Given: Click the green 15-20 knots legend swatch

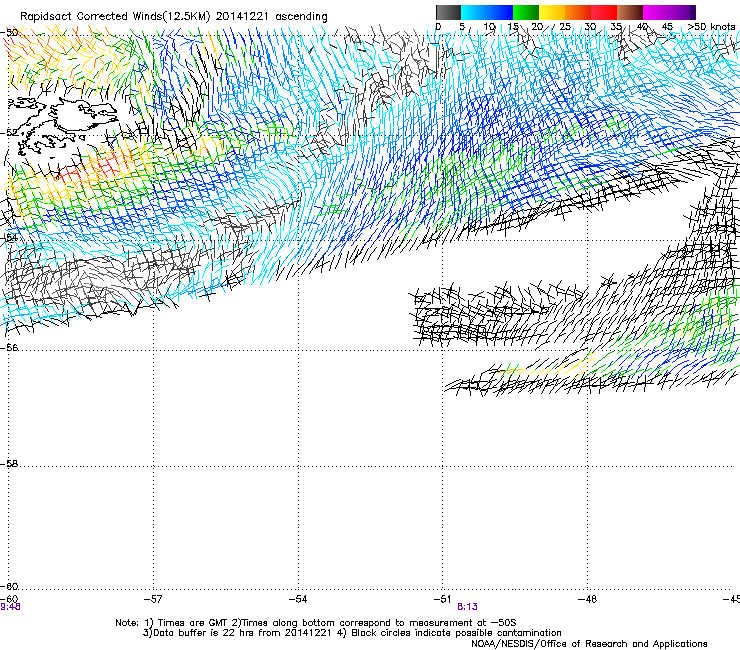Looking at the screenshot, I should tap(526, 12).
